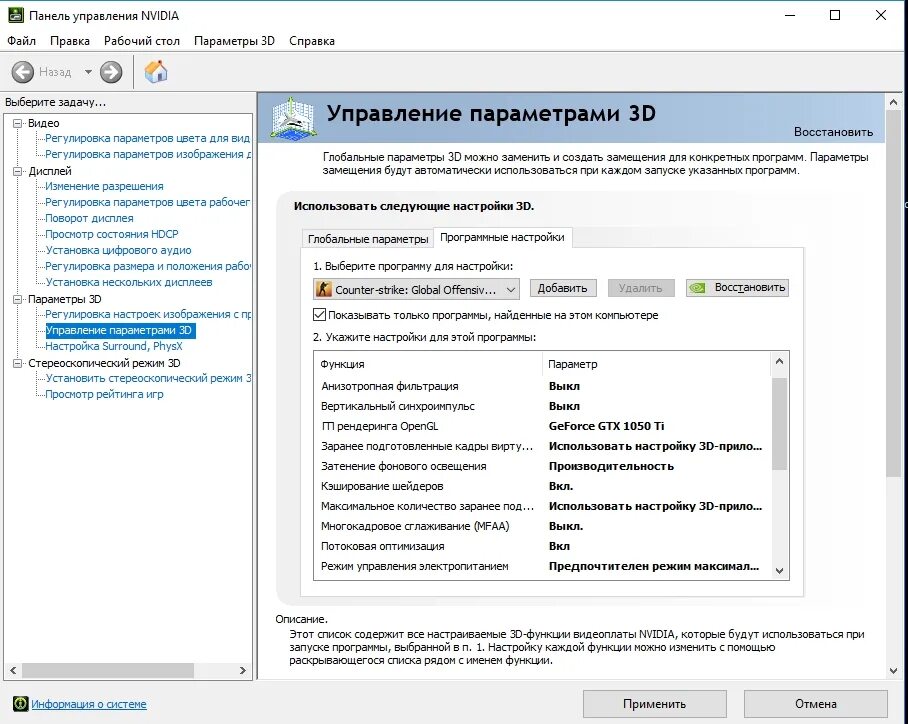
Task: Select Затенение фонового освещения row
Action: 543,466
